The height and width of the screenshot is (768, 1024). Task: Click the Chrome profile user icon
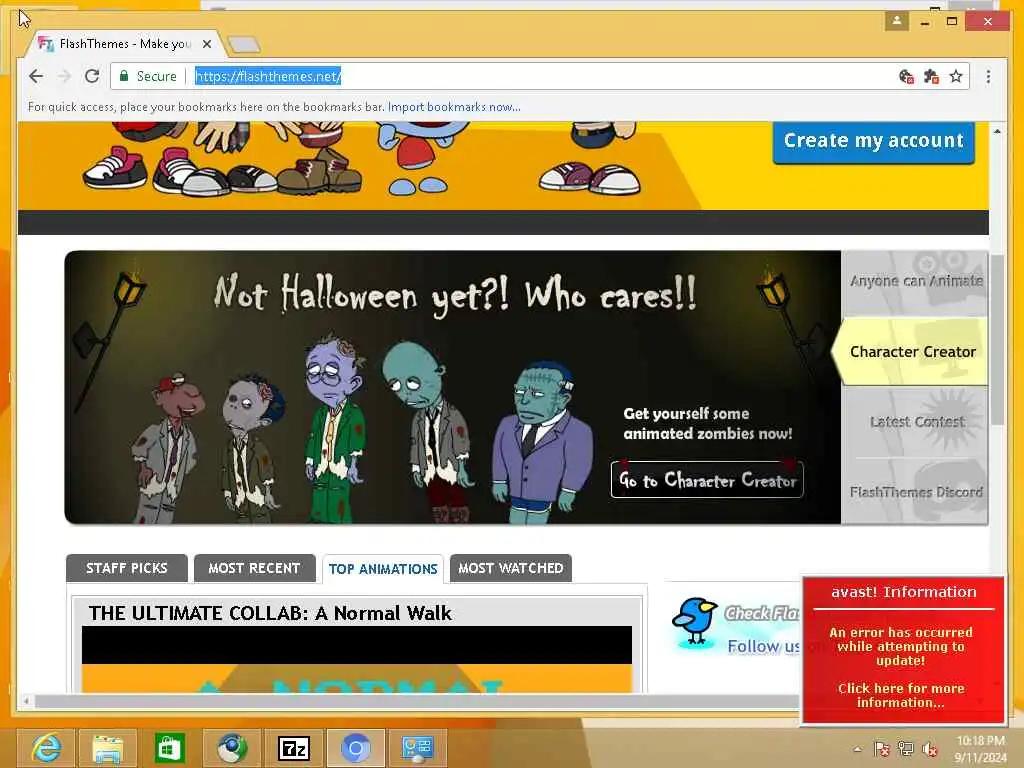[897, 21]
